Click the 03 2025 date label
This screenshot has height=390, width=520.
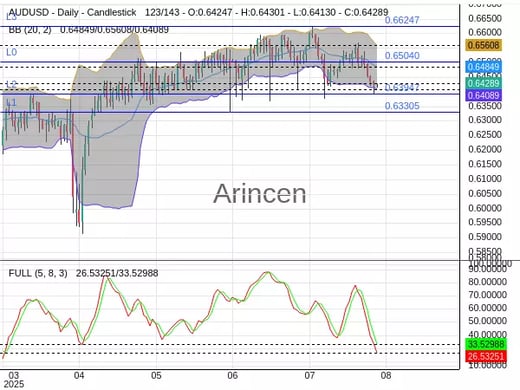click(x=14, y=380)
